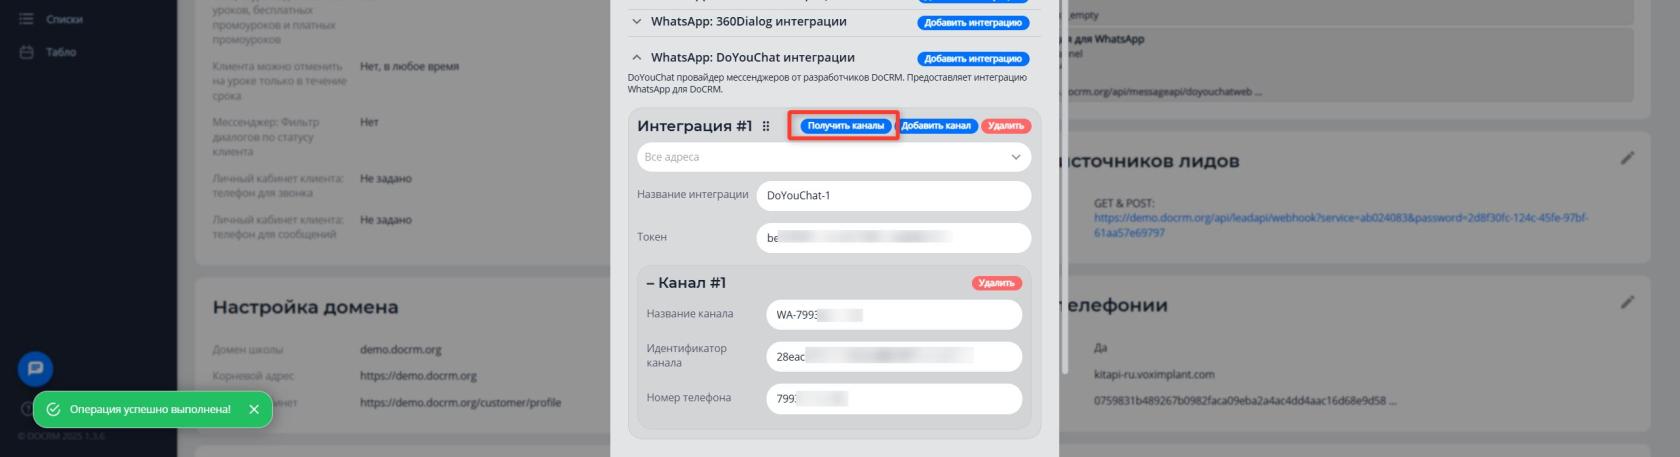1680x457 pixels.
Task: Expand the WhatsApp: 360Dialog интеграции section
Action: (x=637, y=21)
